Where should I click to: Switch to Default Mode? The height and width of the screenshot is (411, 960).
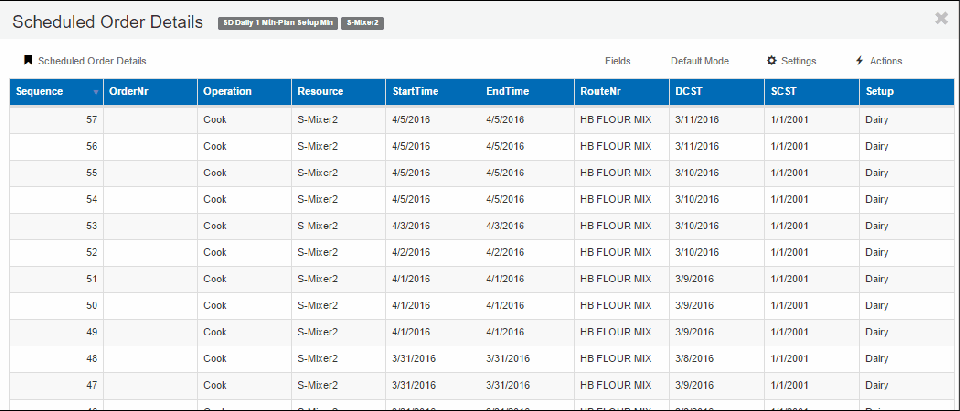pyautogui.click(x=699, y=61)
